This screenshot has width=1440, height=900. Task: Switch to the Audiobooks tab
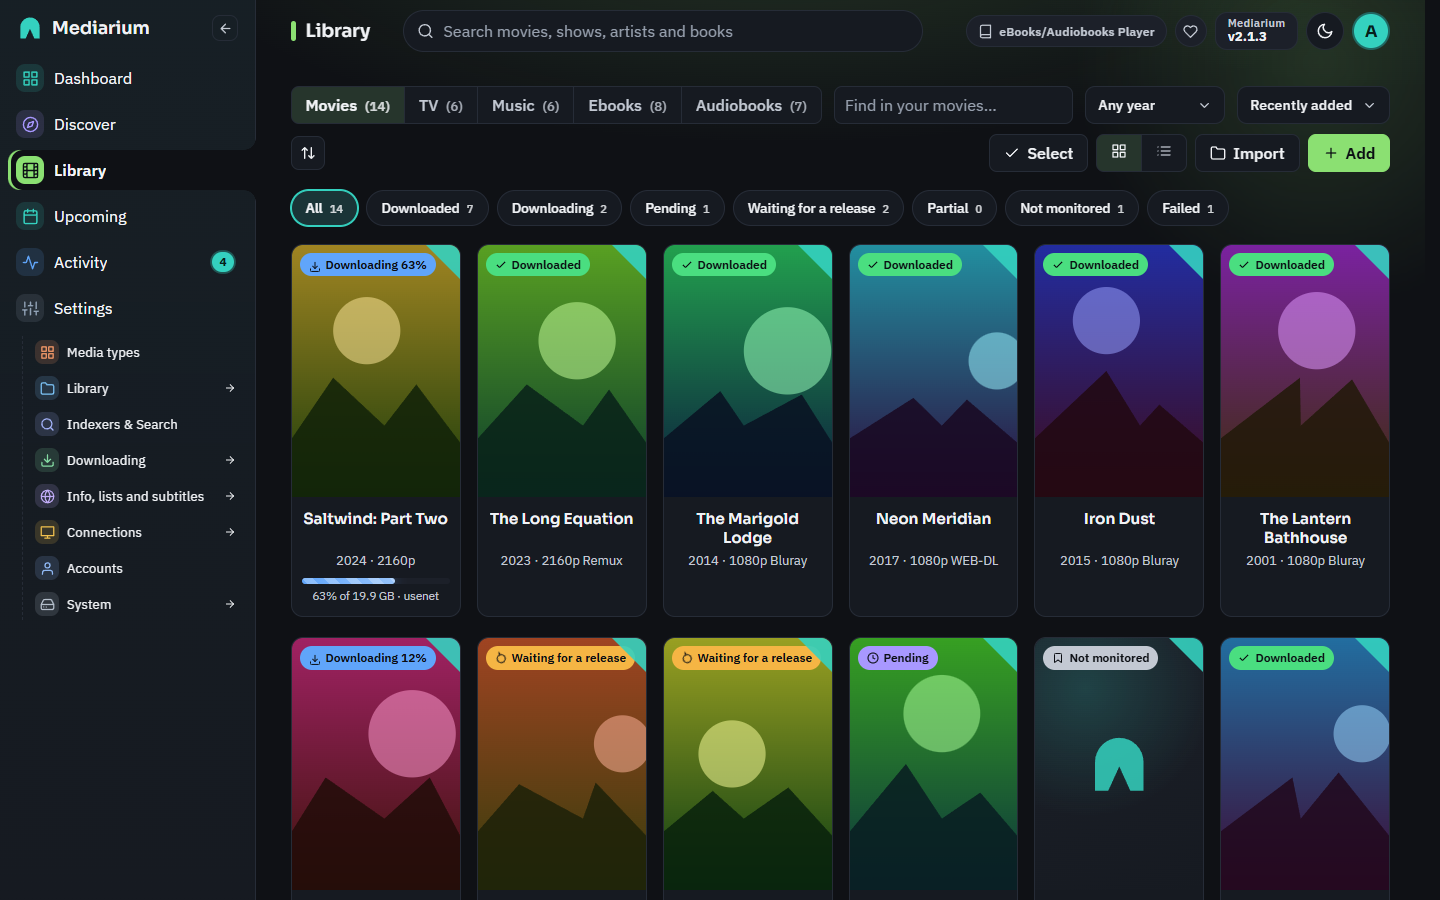point(751,105)
